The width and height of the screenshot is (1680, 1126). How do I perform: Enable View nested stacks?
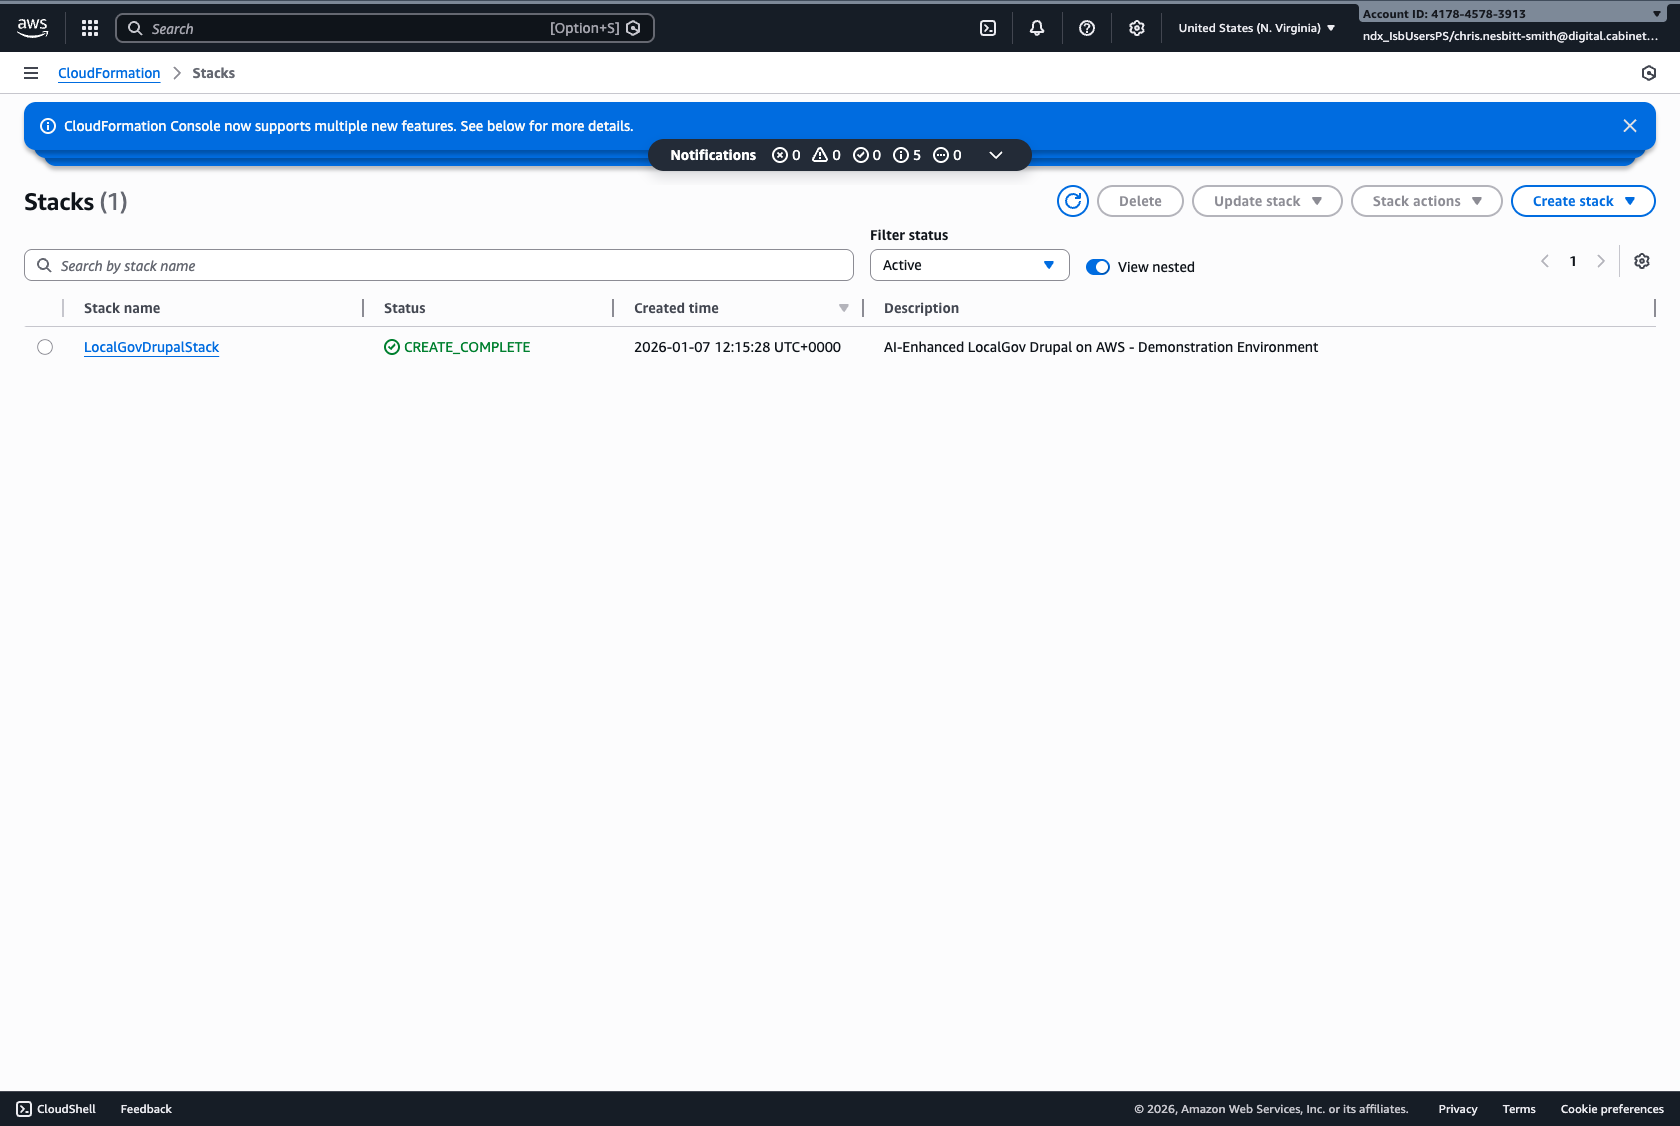[1097, 266]
